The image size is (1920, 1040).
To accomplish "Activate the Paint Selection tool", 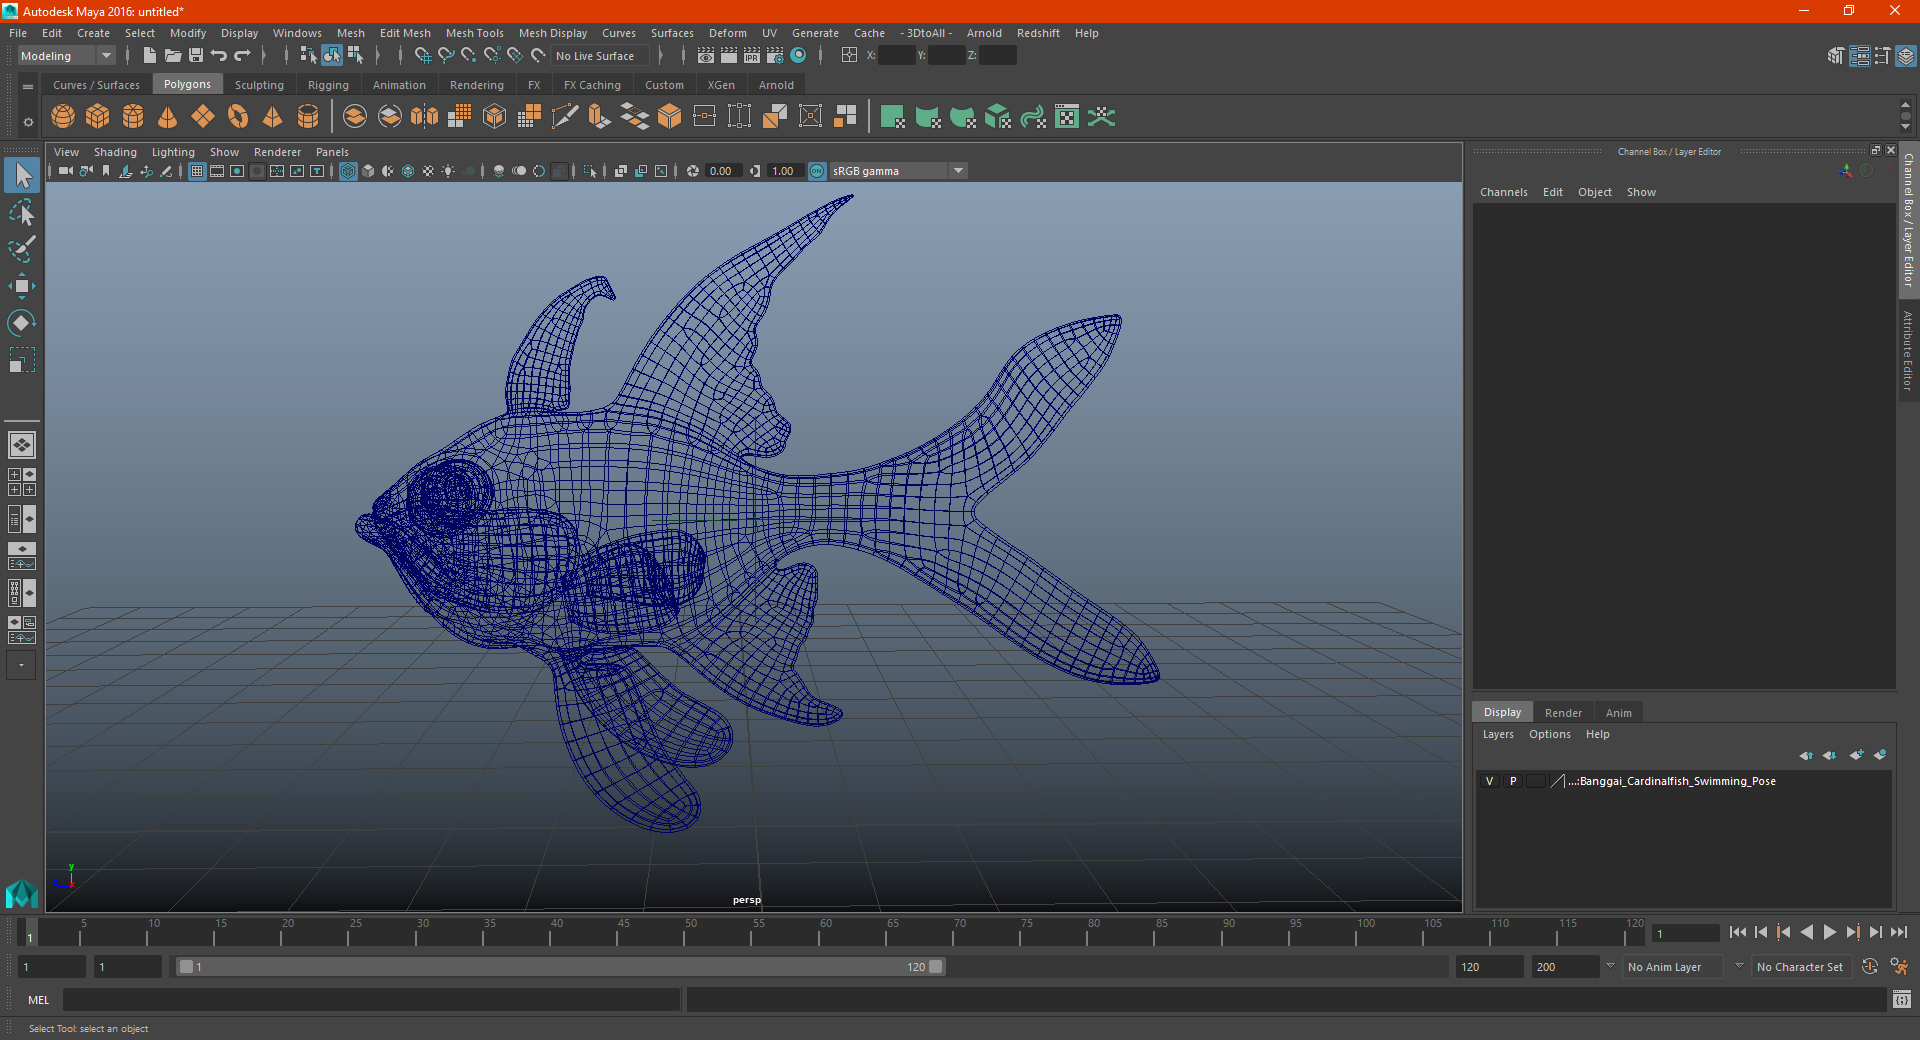I will 22,249.
